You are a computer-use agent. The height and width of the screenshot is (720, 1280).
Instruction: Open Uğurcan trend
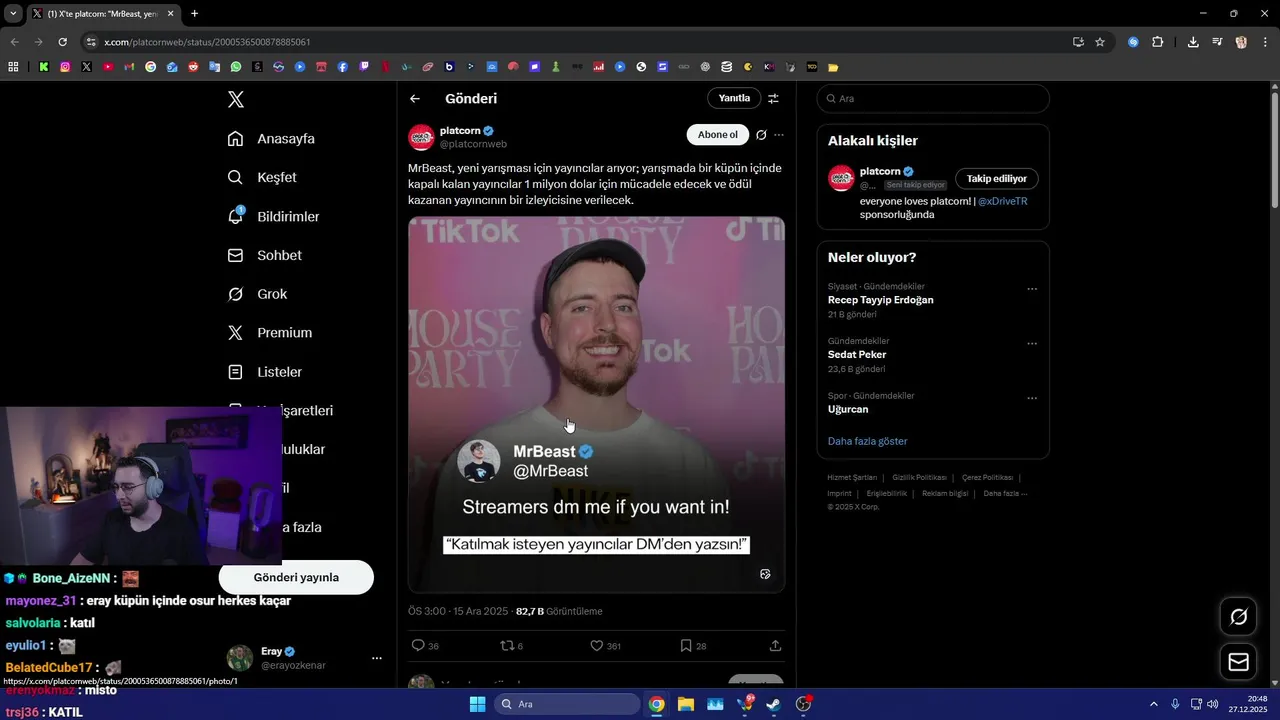tap(848, 409)
